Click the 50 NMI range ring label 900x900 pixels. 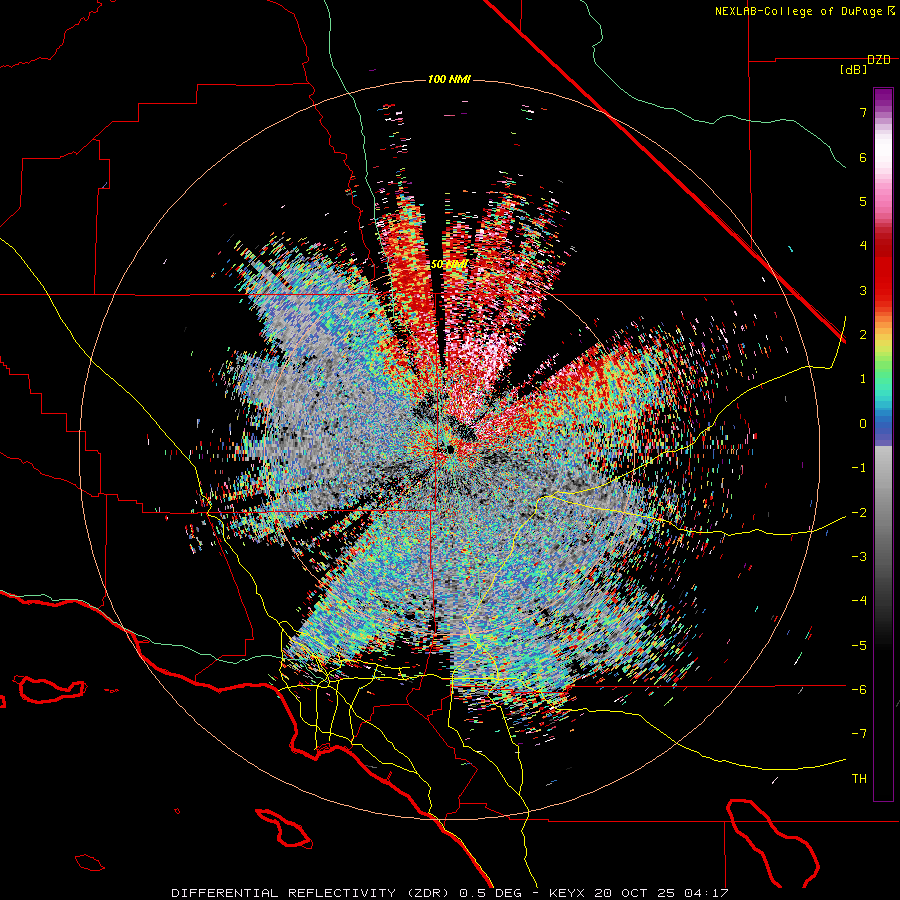coord(449,265)
